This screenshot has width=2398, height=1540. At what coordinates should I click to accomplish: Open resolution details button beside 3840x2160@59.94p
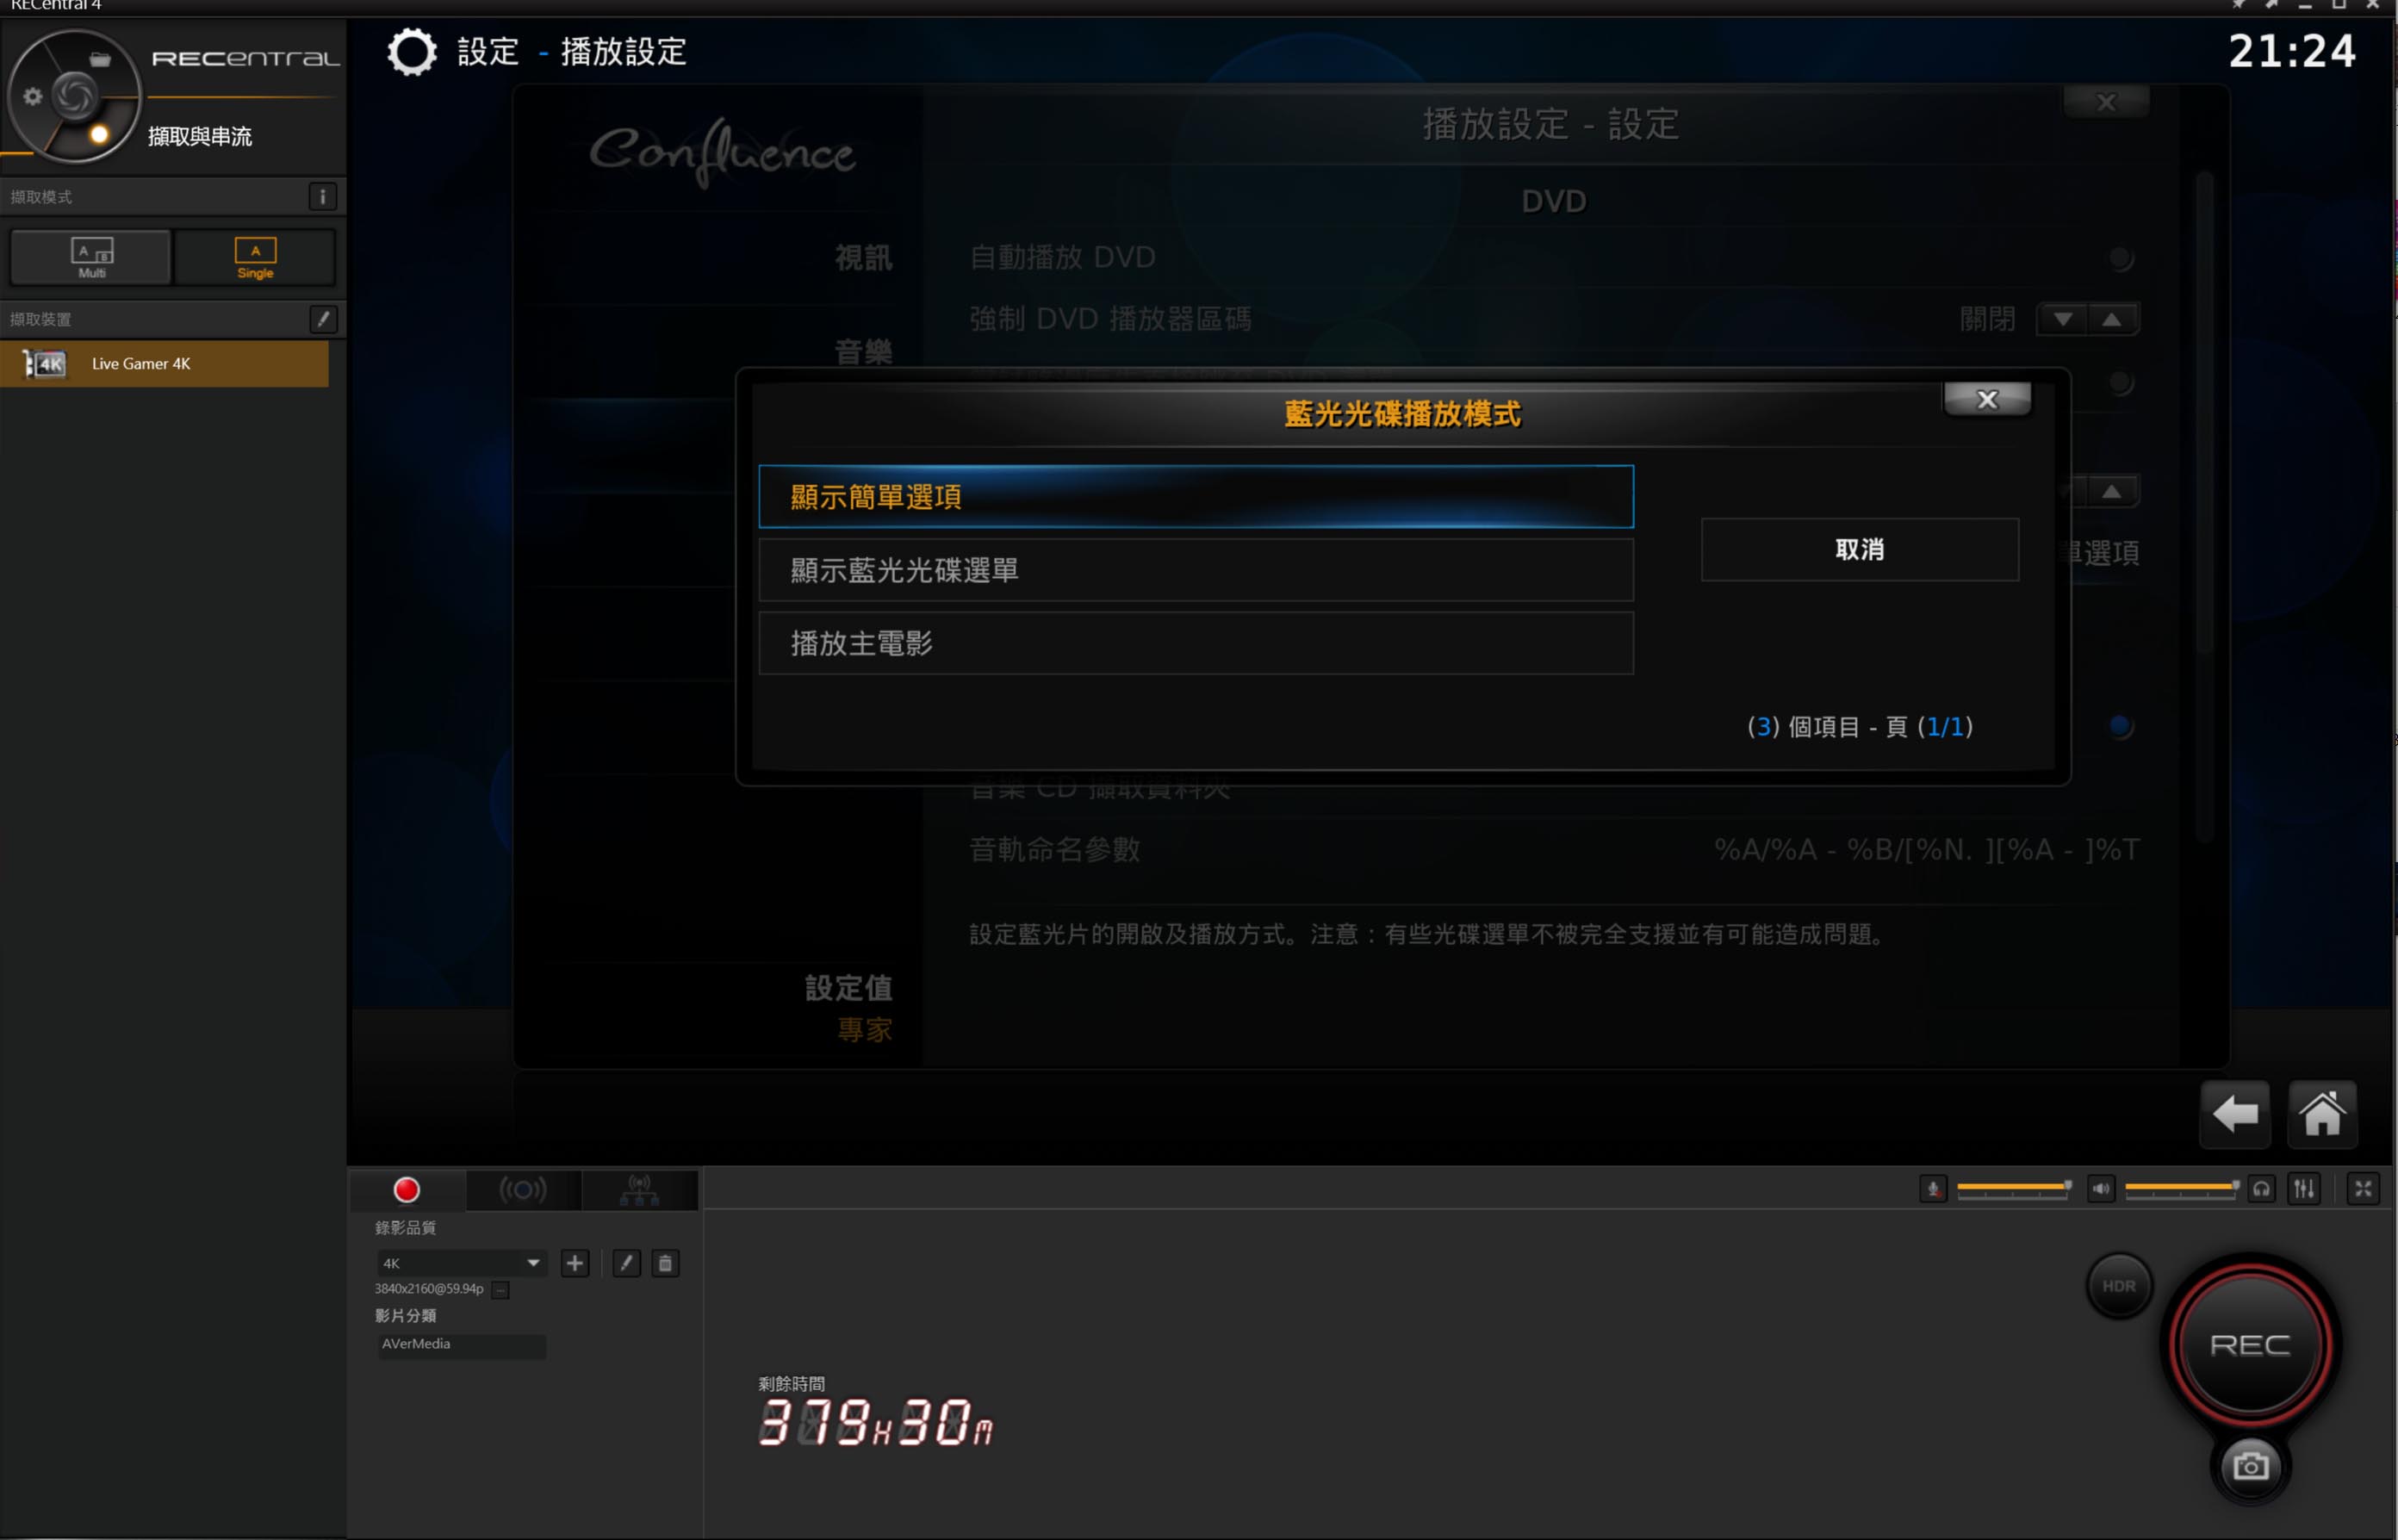pyautogui.click(x=501, y=1290)
